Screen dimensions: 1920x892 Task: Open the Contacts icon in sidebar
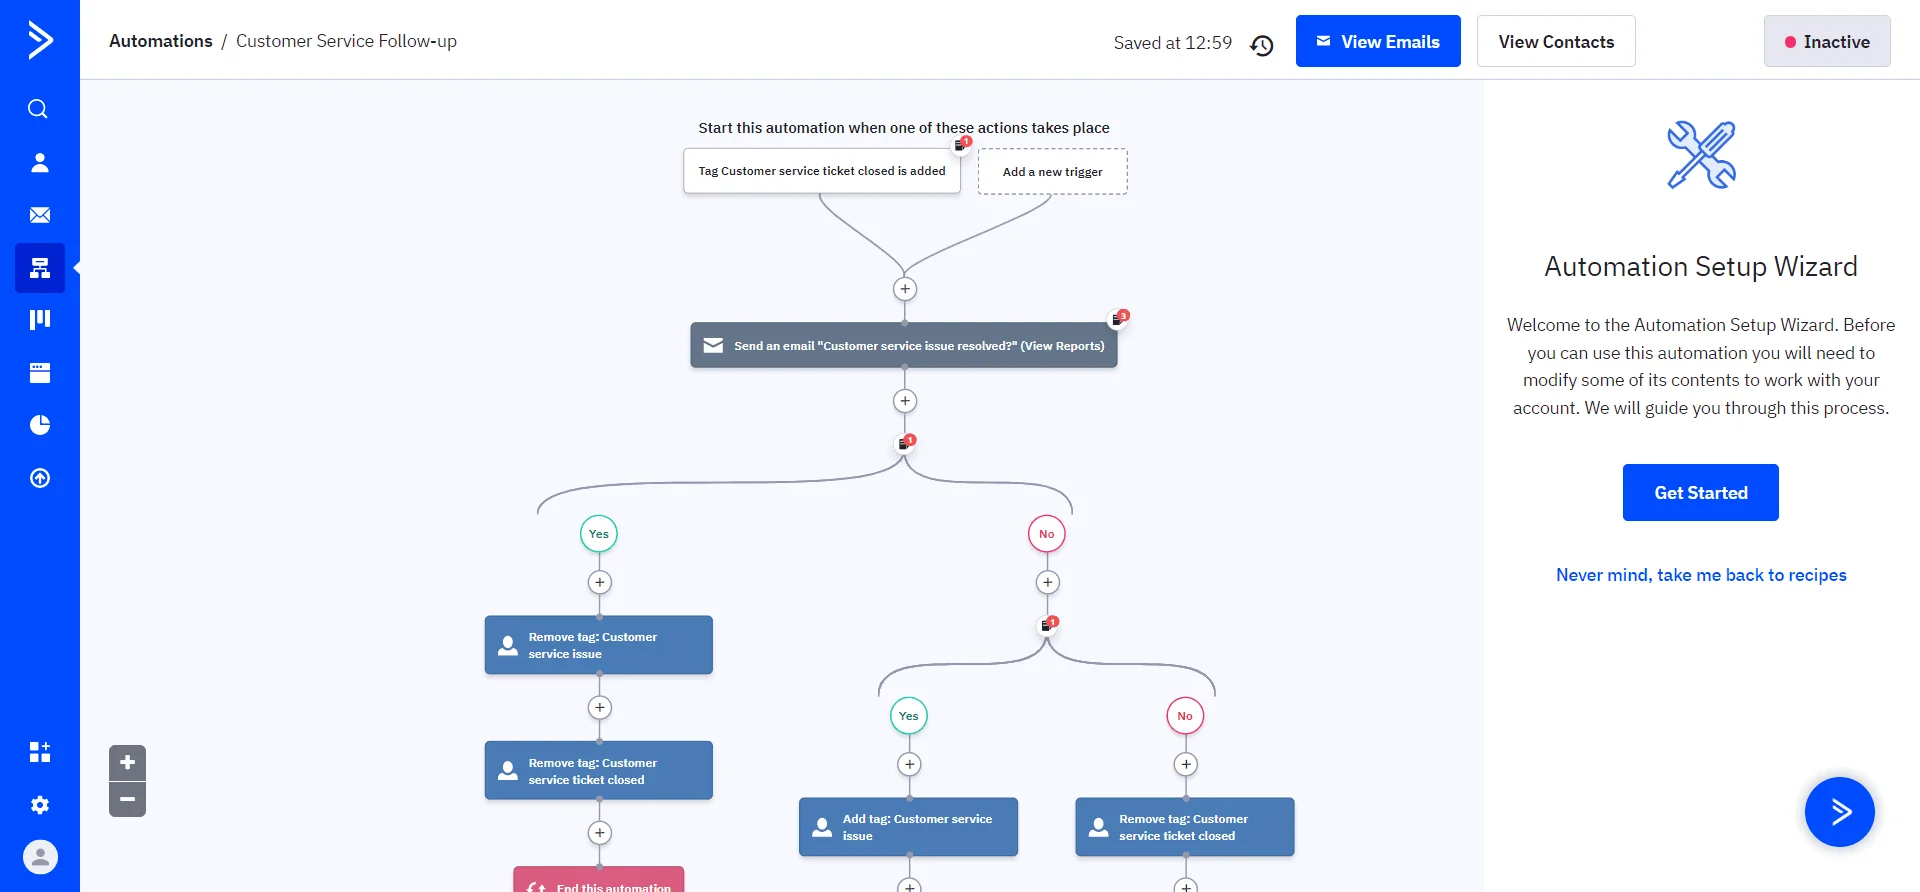click(40, 162)
